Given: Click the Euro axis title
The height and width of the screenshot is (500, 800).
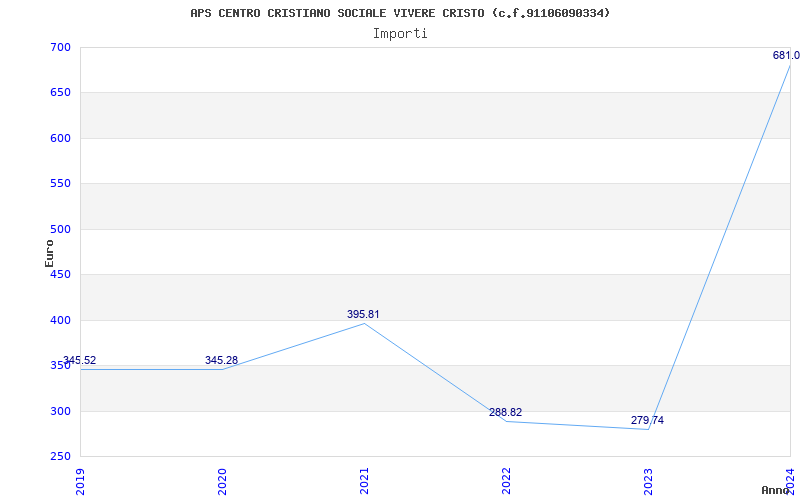Looking at the screenshot, I should (49, 253).
